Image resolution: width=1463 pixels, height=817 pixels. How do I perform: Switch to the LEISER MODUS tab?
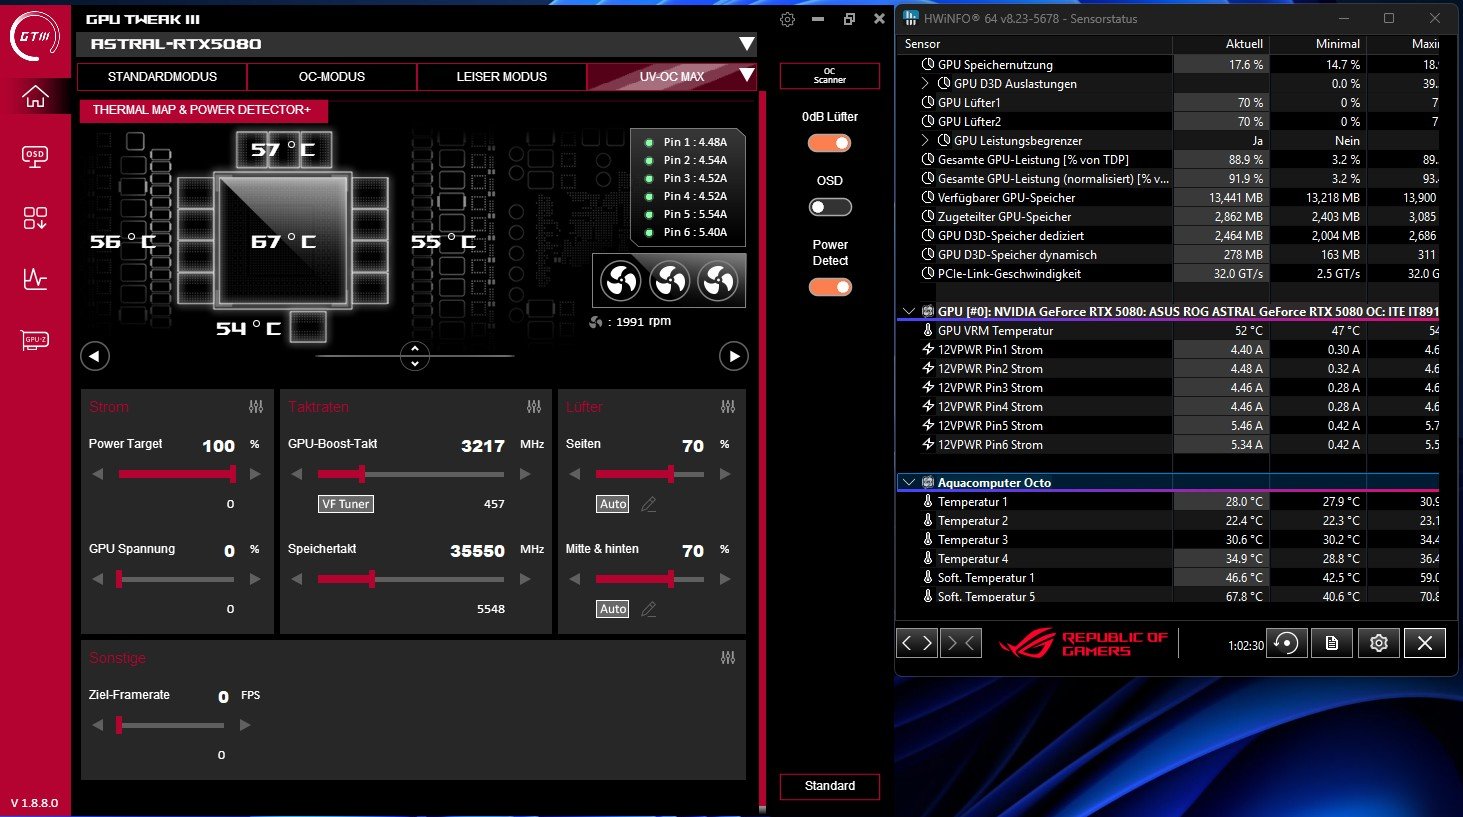[x=502, y=76]
